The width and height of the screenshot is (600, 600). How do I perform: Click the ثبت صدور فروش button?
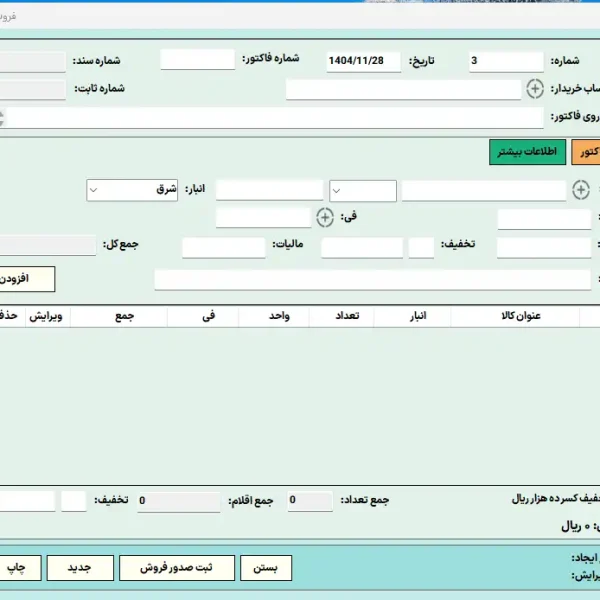(177, 568)
